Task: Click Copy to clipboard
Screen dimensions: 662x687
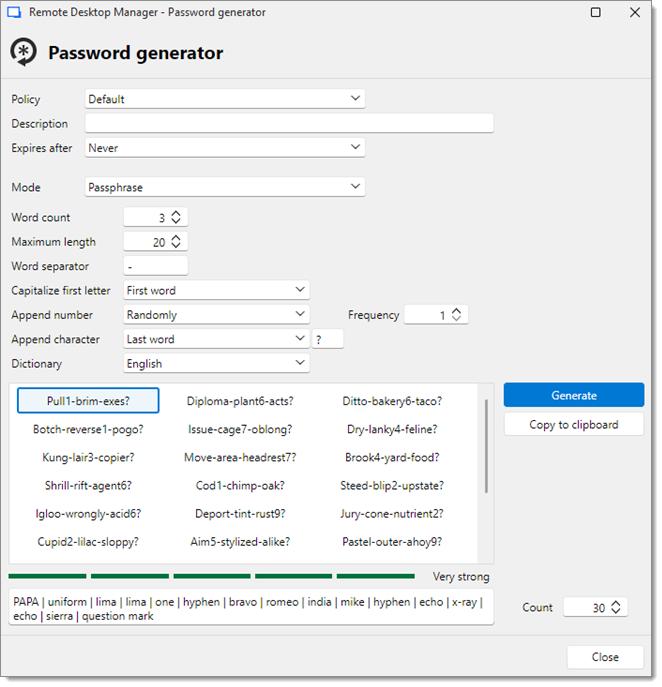Action: [574, 425]
